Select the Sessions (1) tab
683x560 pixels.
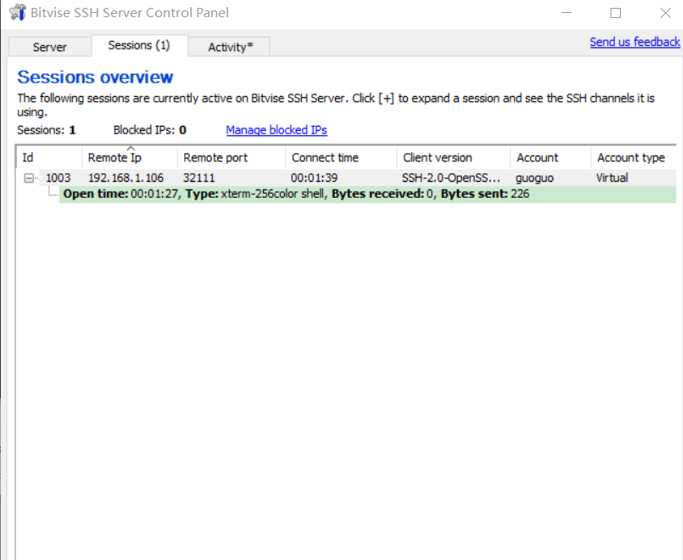[139, 45]
